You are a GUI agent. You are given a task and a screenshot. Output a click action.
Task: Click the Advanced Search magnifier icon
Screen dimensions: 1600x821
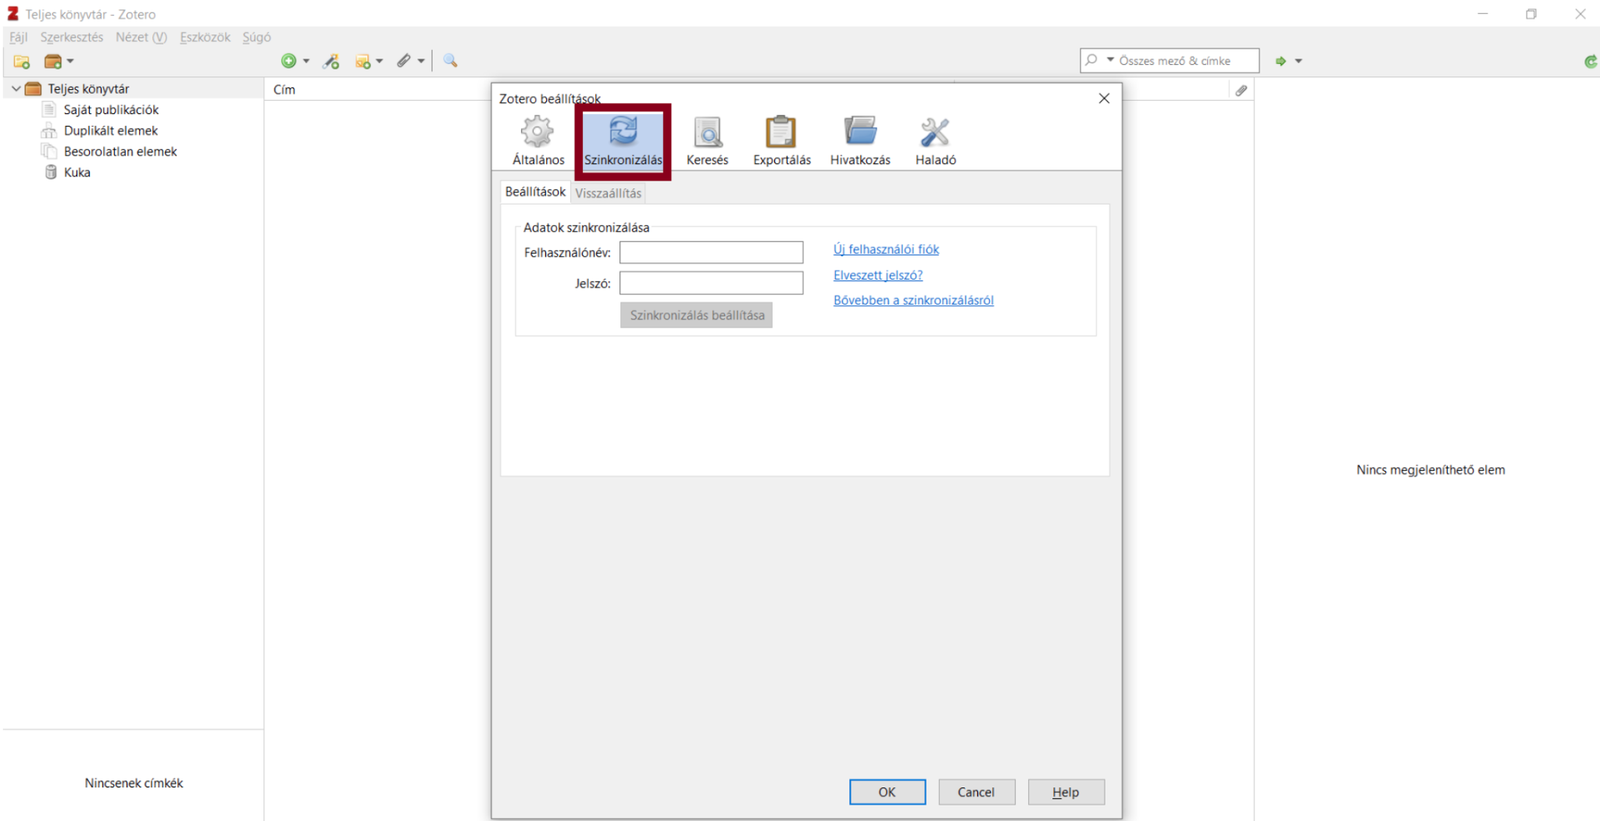pyautogui.click(x=451, y=61)
